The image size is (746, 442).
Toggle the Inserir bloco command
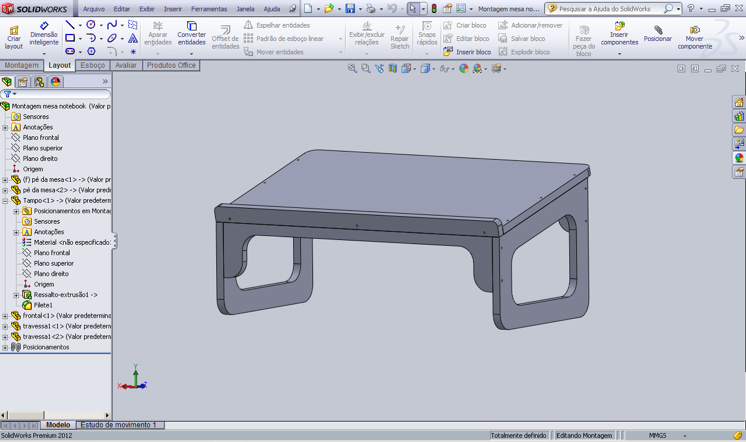click(467, 52)
